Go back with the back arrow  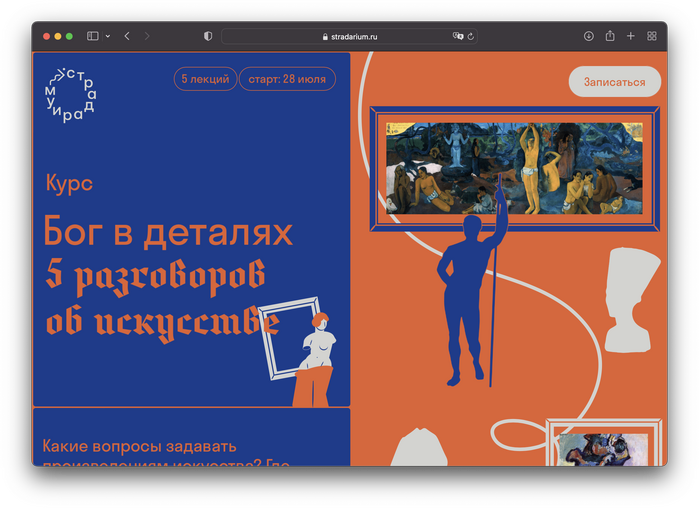pos(127,36)
